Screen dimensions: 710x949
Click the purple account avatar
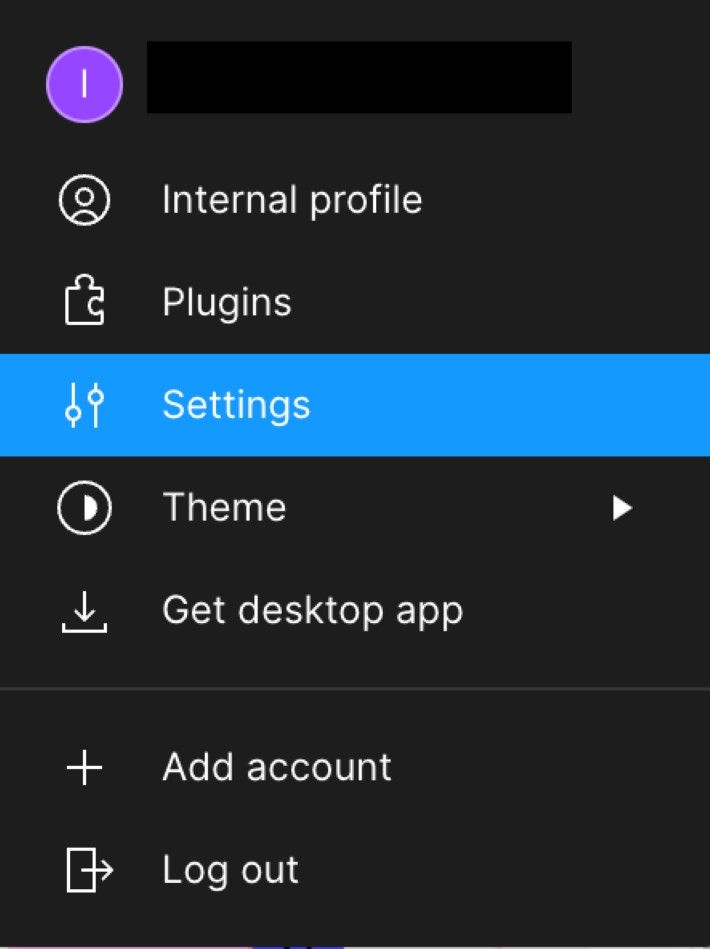(84, 85)
